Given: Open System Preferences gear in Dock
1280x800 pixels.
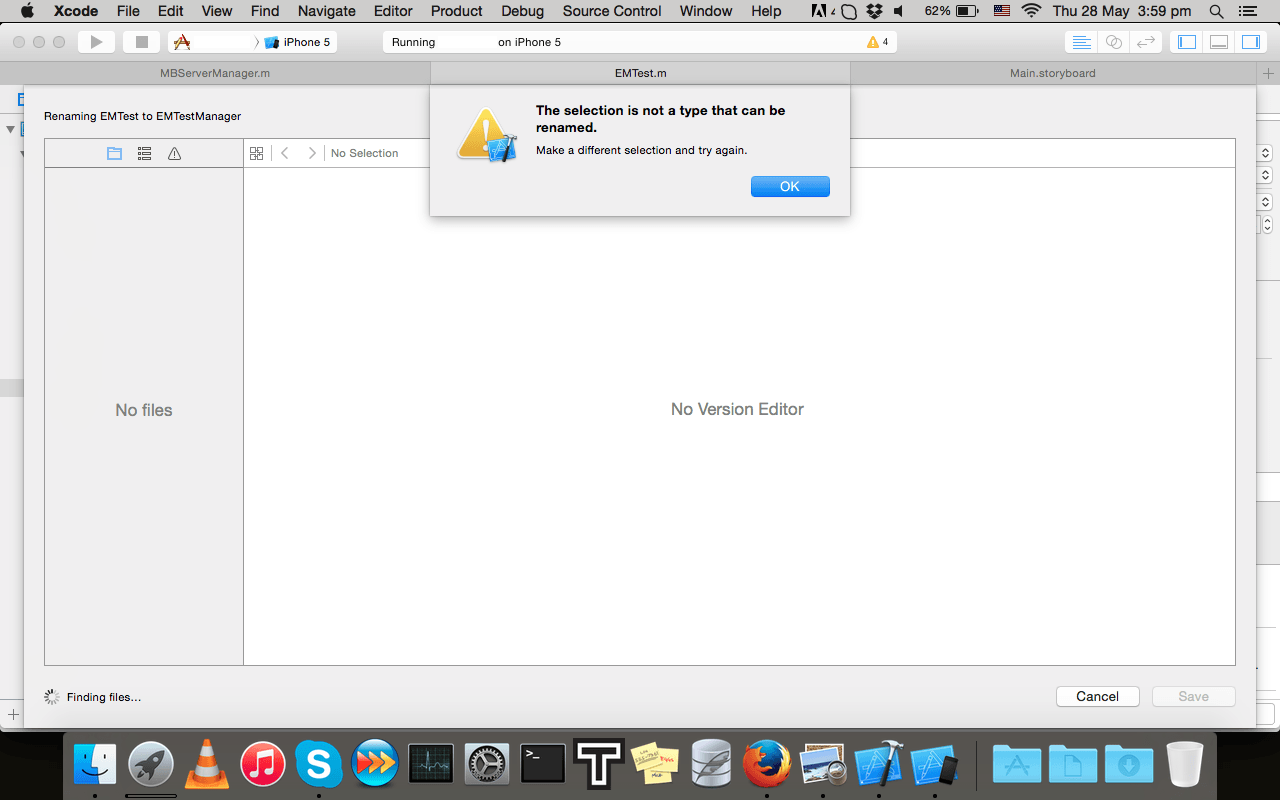Looking at the screenshot, I should 487,765.
